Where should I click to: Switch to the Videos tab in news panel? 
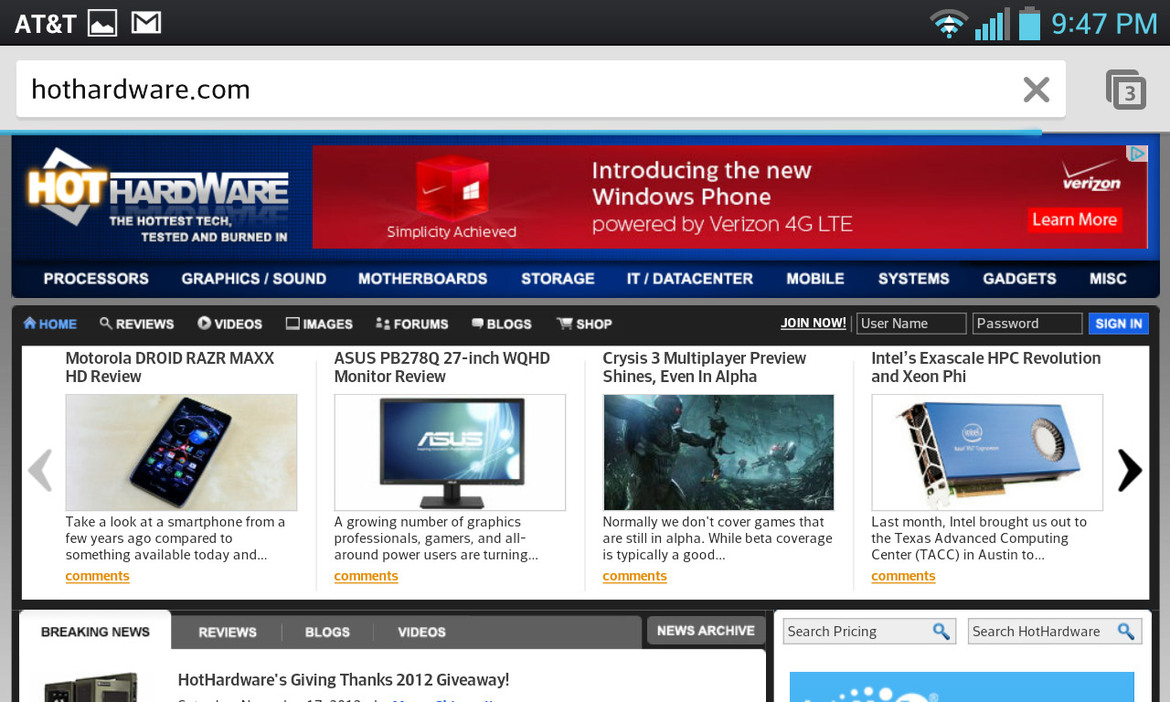422,632
